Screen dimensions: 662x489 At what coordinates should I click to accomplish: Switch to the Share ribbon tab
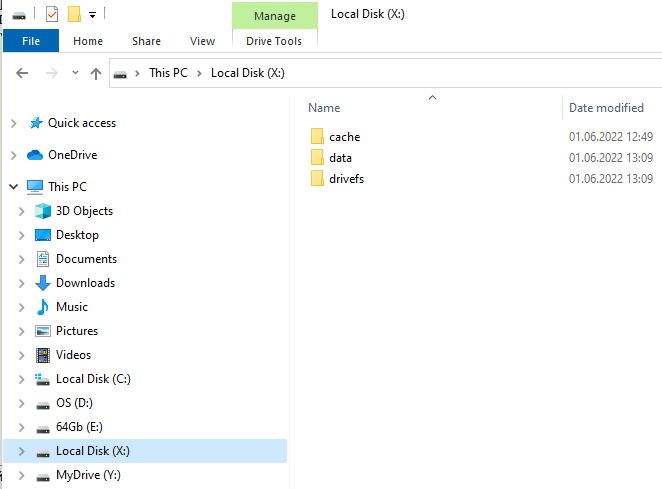click(147, 41)
